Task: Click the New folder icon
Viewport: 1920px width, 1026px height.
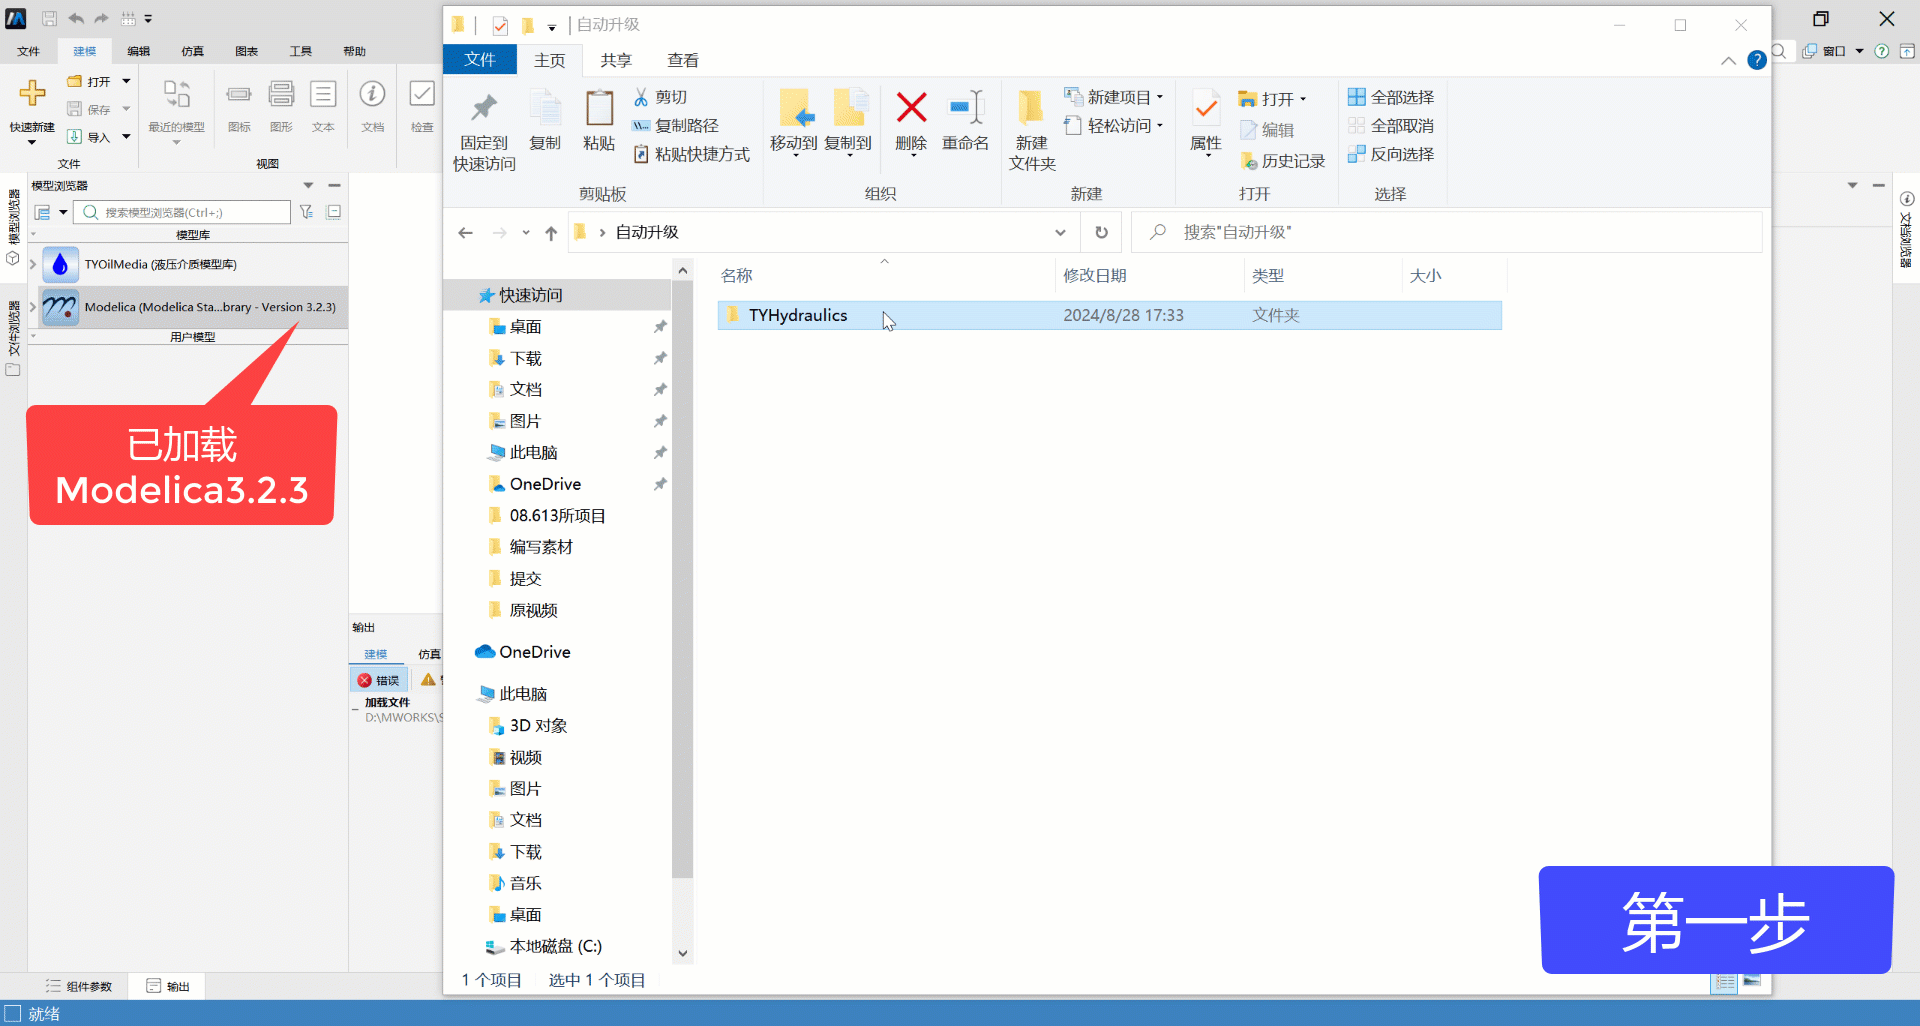Action: pos(1031,108)
